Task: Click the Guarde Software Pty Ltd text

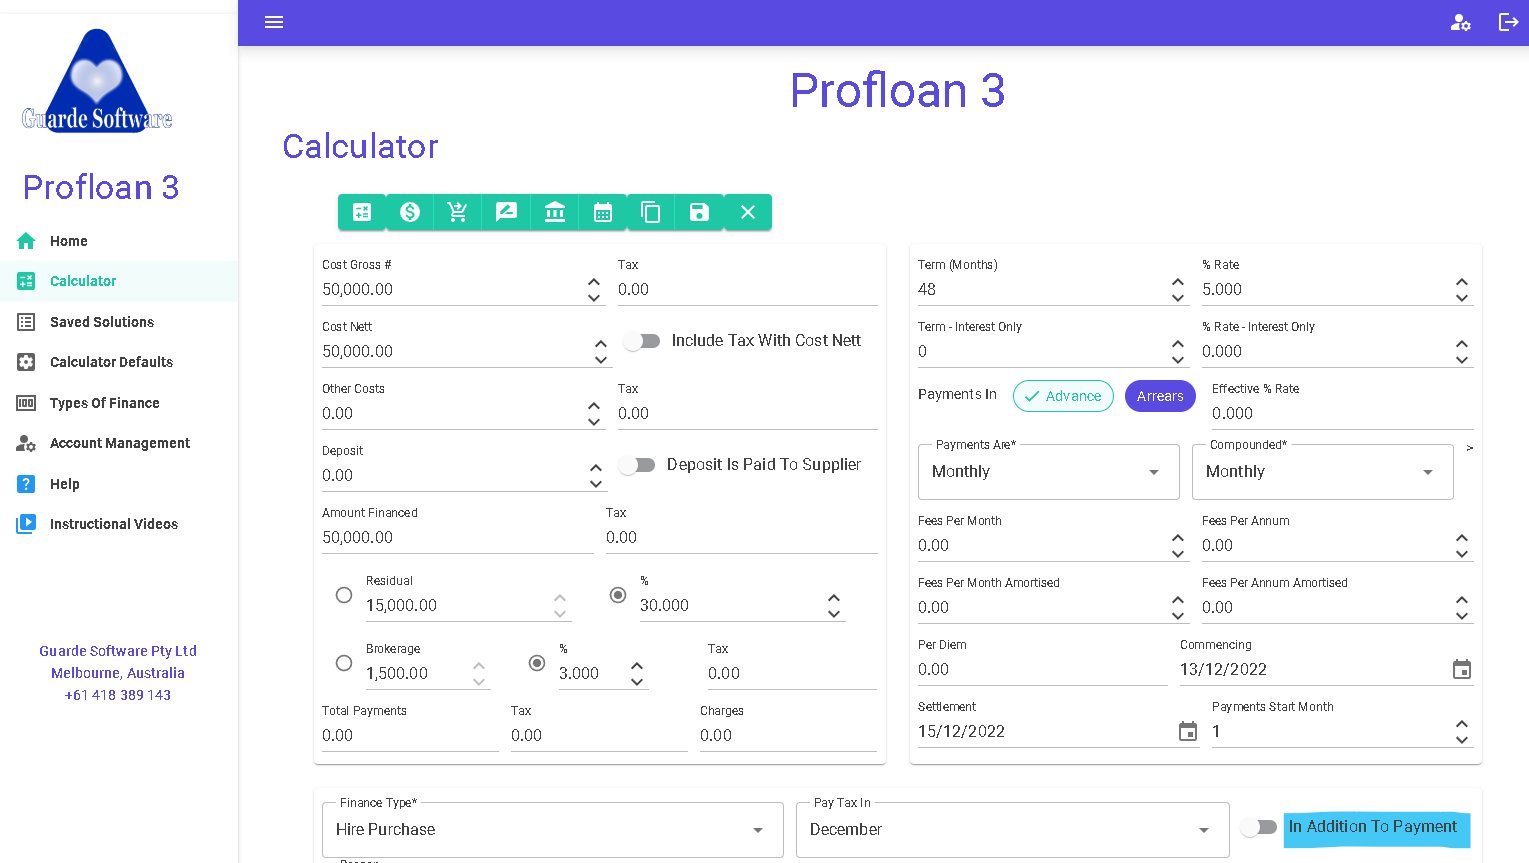Action: (118, 651)
